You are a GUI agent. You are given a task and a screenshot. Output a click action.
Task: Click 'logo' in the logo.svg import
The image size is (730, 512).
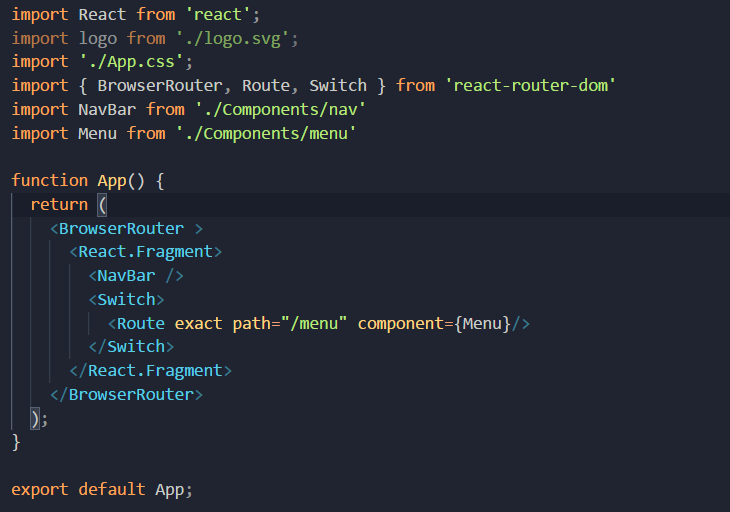(98, 39)
